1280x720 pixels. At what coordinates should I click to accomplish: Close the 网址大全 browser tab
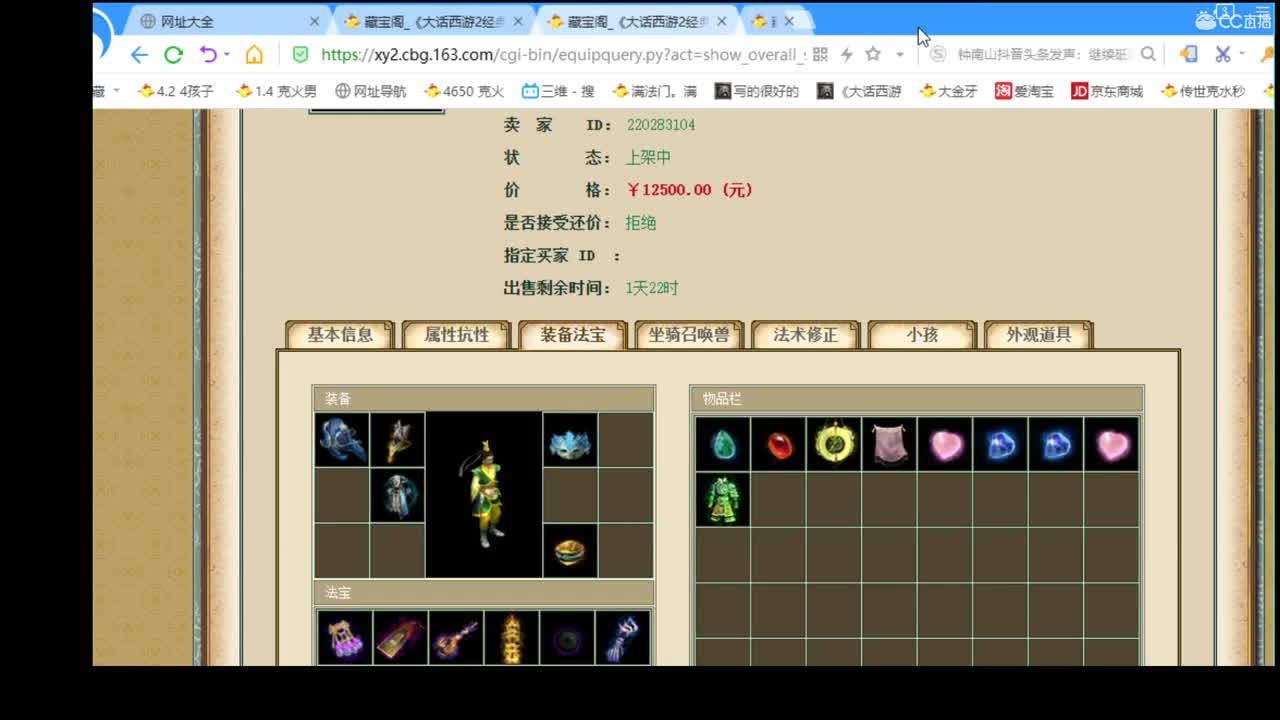(x=314, y=21)
